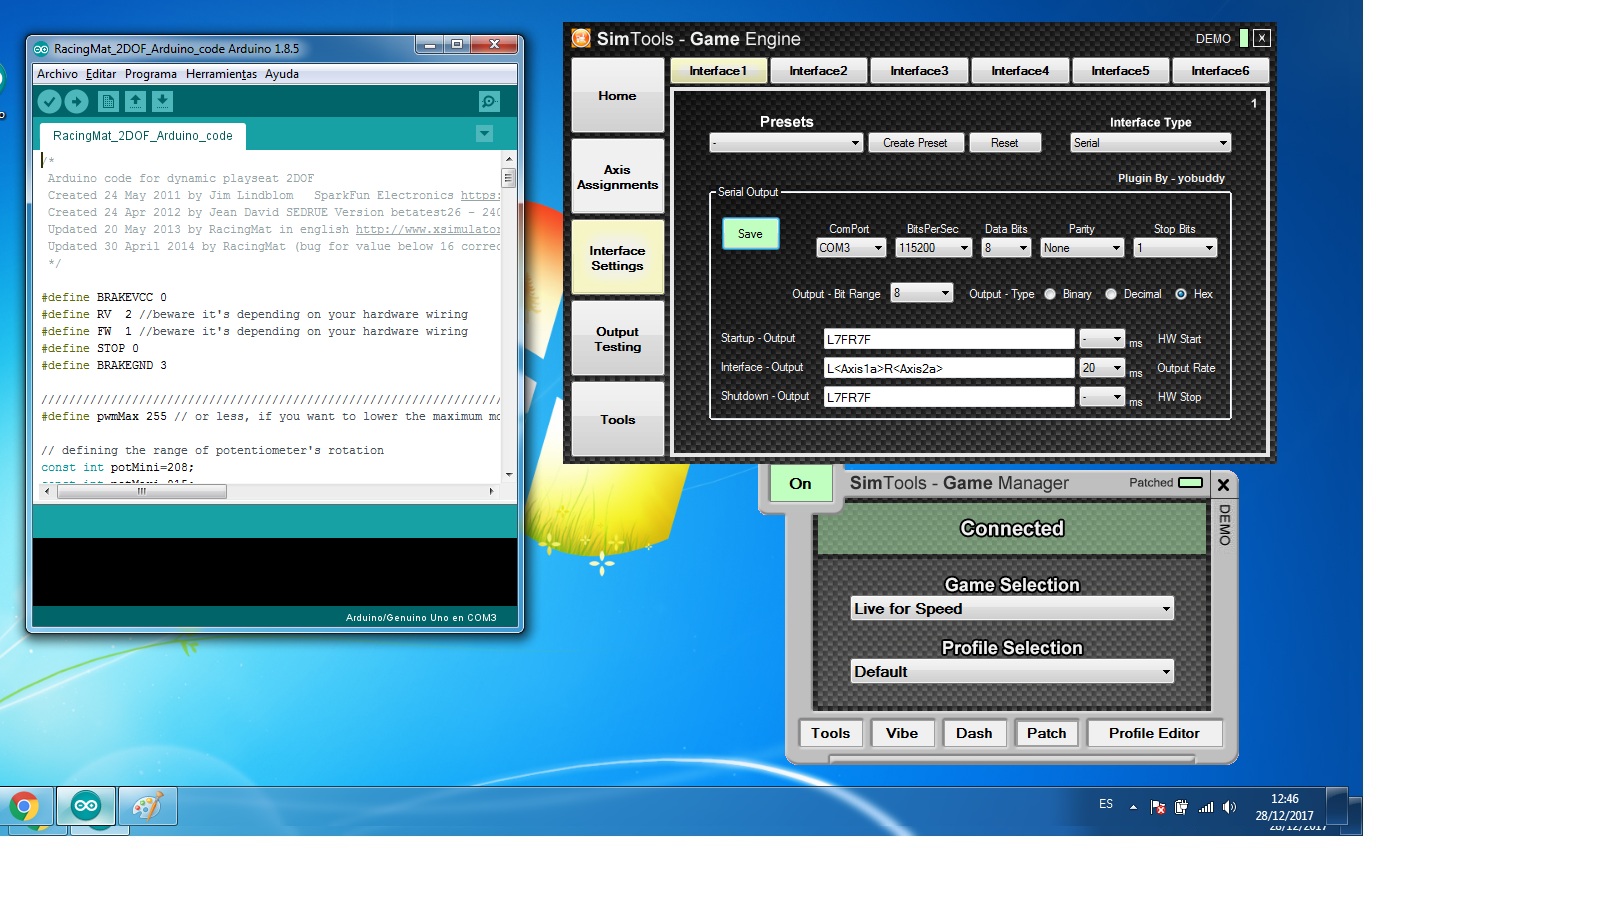Viewport: 1600px width, 900px height.
Task: Open the Parity None dropdown
Action: (1082, 248)
